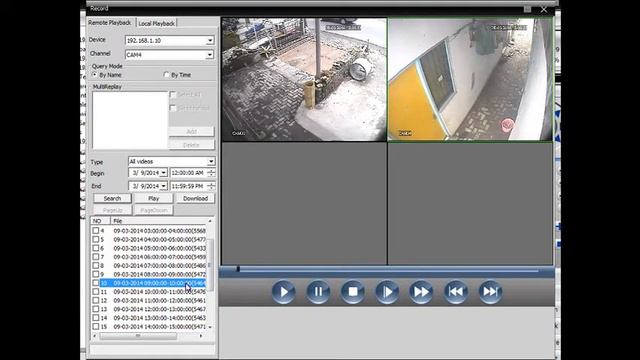Check the box for file number 6
This screenshot has width=640, height=360.
click(x=96, y=248)
